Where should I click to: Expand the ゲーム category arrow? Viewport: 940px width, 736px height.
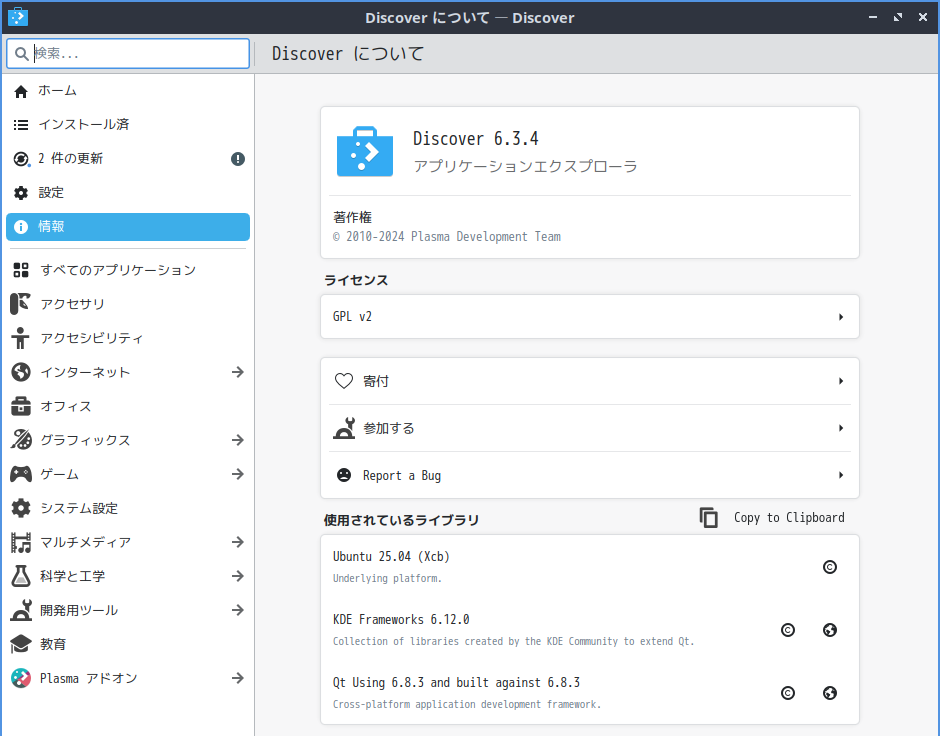238,474
